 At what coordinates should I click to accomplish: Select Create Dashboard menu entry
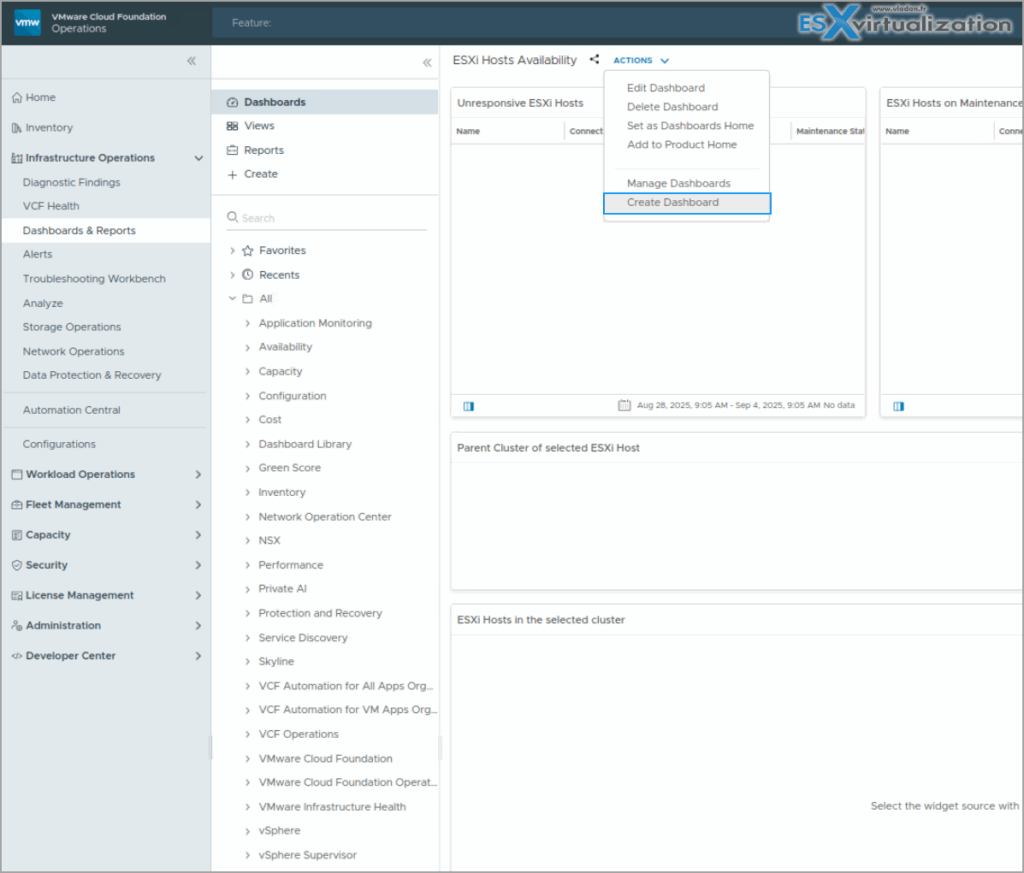tap(687, 203)
